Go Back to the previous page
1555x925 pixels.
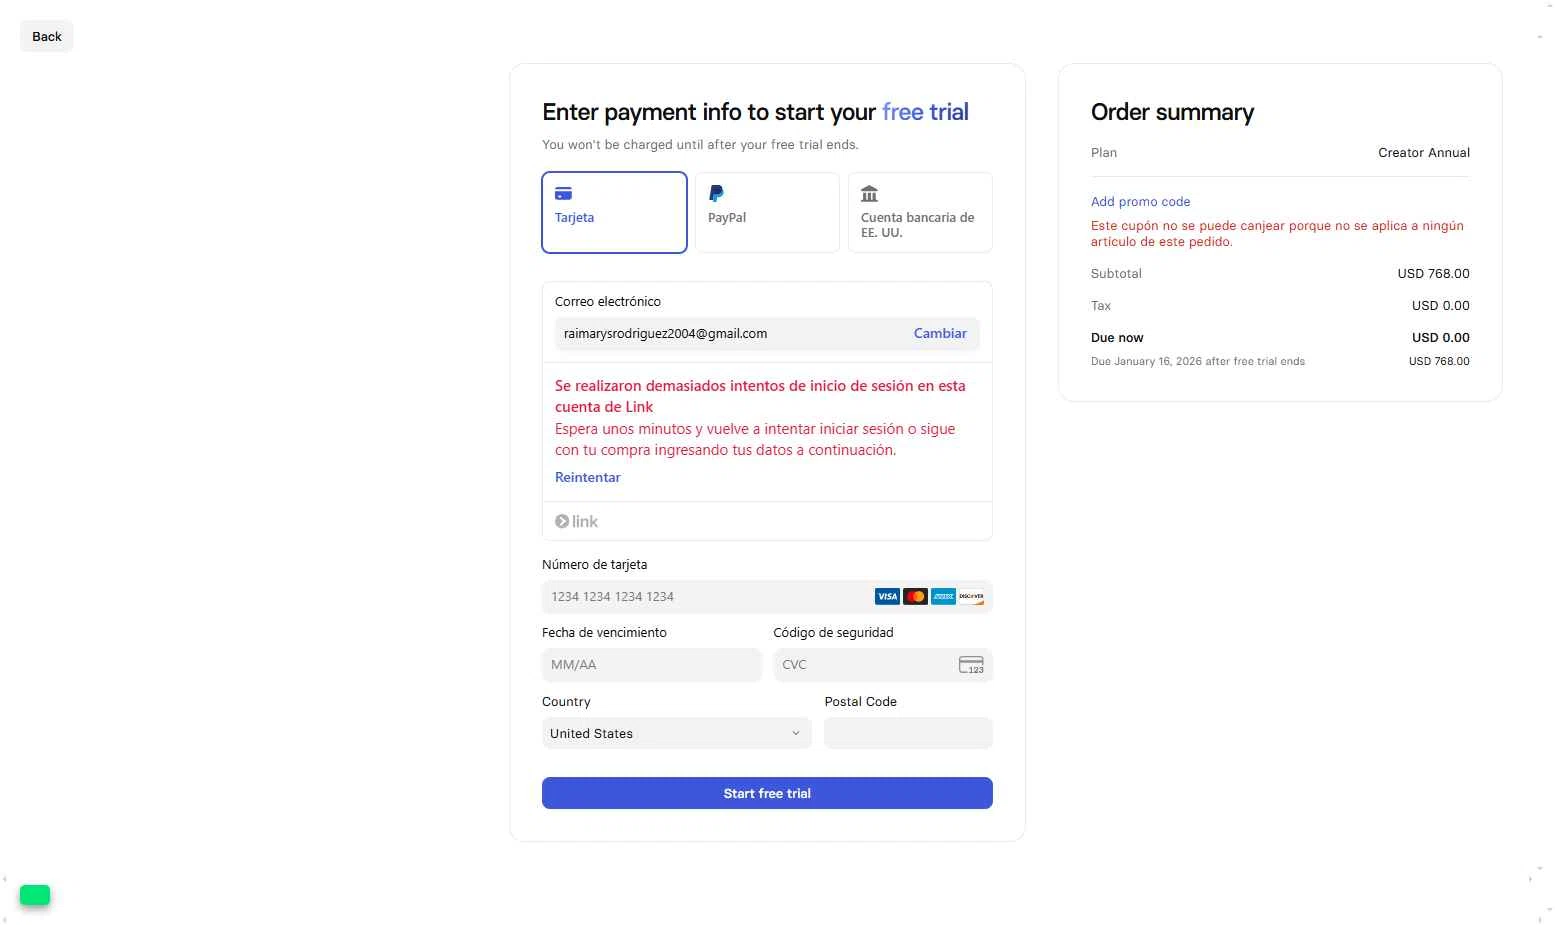point(47,37)
